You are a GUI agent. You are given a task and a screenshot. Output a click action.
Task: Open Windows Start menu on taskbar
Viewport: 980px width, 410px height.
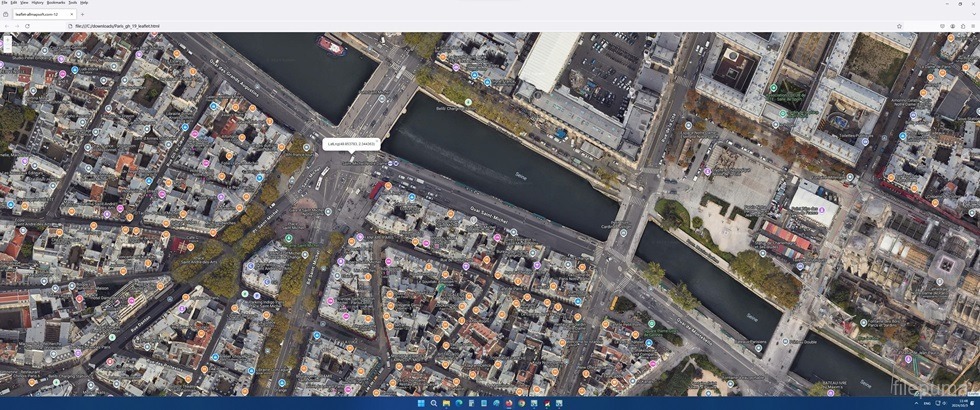point(420,404)
